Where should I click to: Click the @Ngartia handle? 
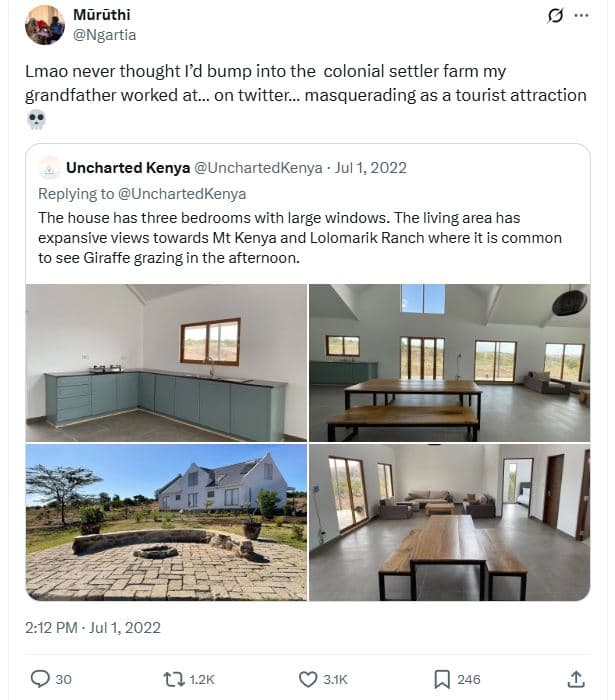(x=105, y=35)
